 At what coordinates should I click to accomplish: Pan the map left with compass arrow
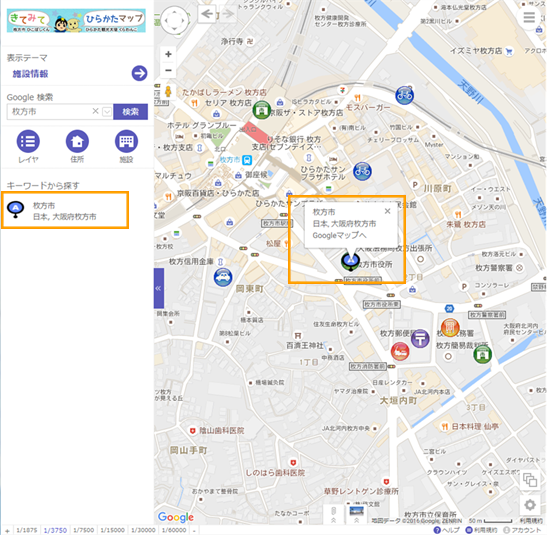[166, 20]
